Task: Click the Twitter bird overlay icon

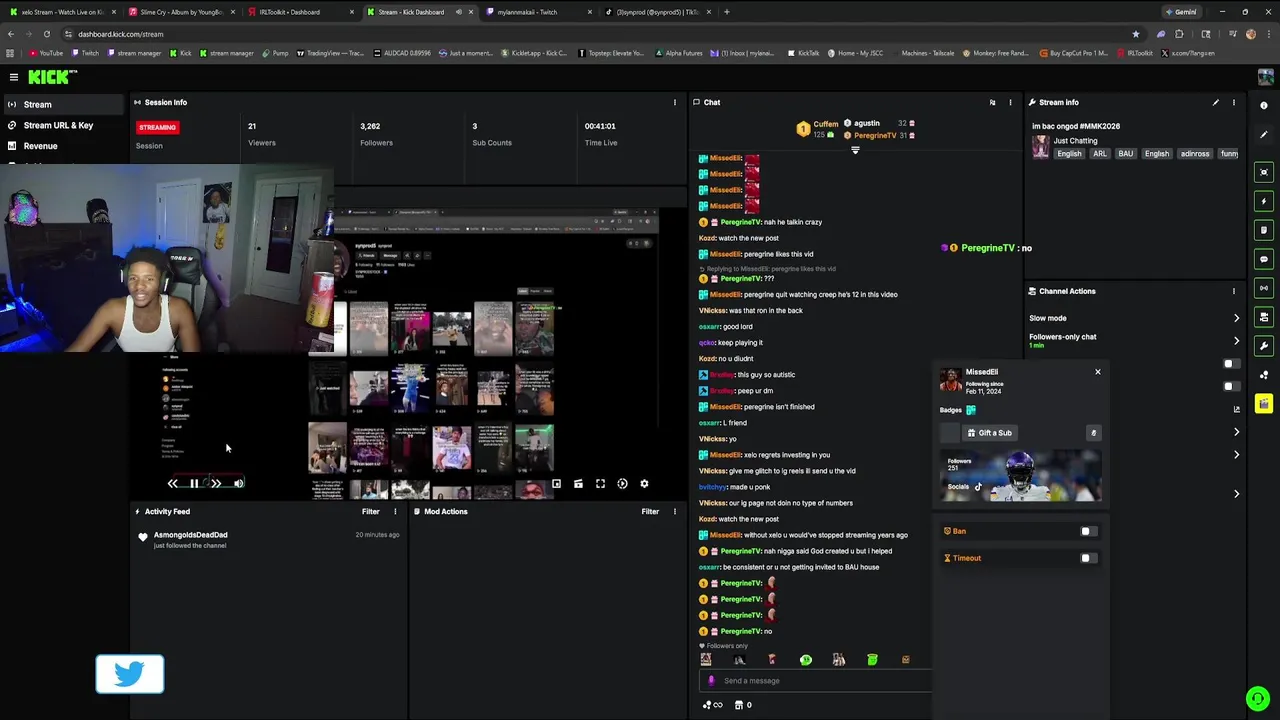Action: pos(130,675)
